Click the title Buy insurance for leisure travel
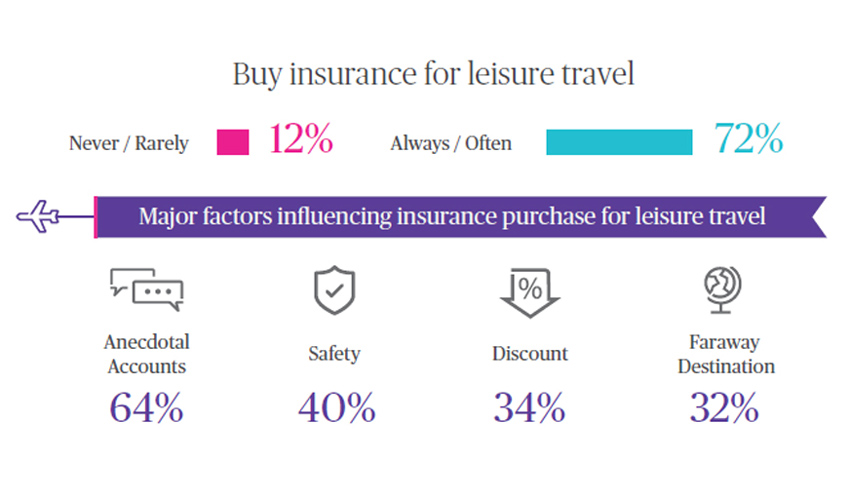The image size is (850, 500). click(433, 75)
